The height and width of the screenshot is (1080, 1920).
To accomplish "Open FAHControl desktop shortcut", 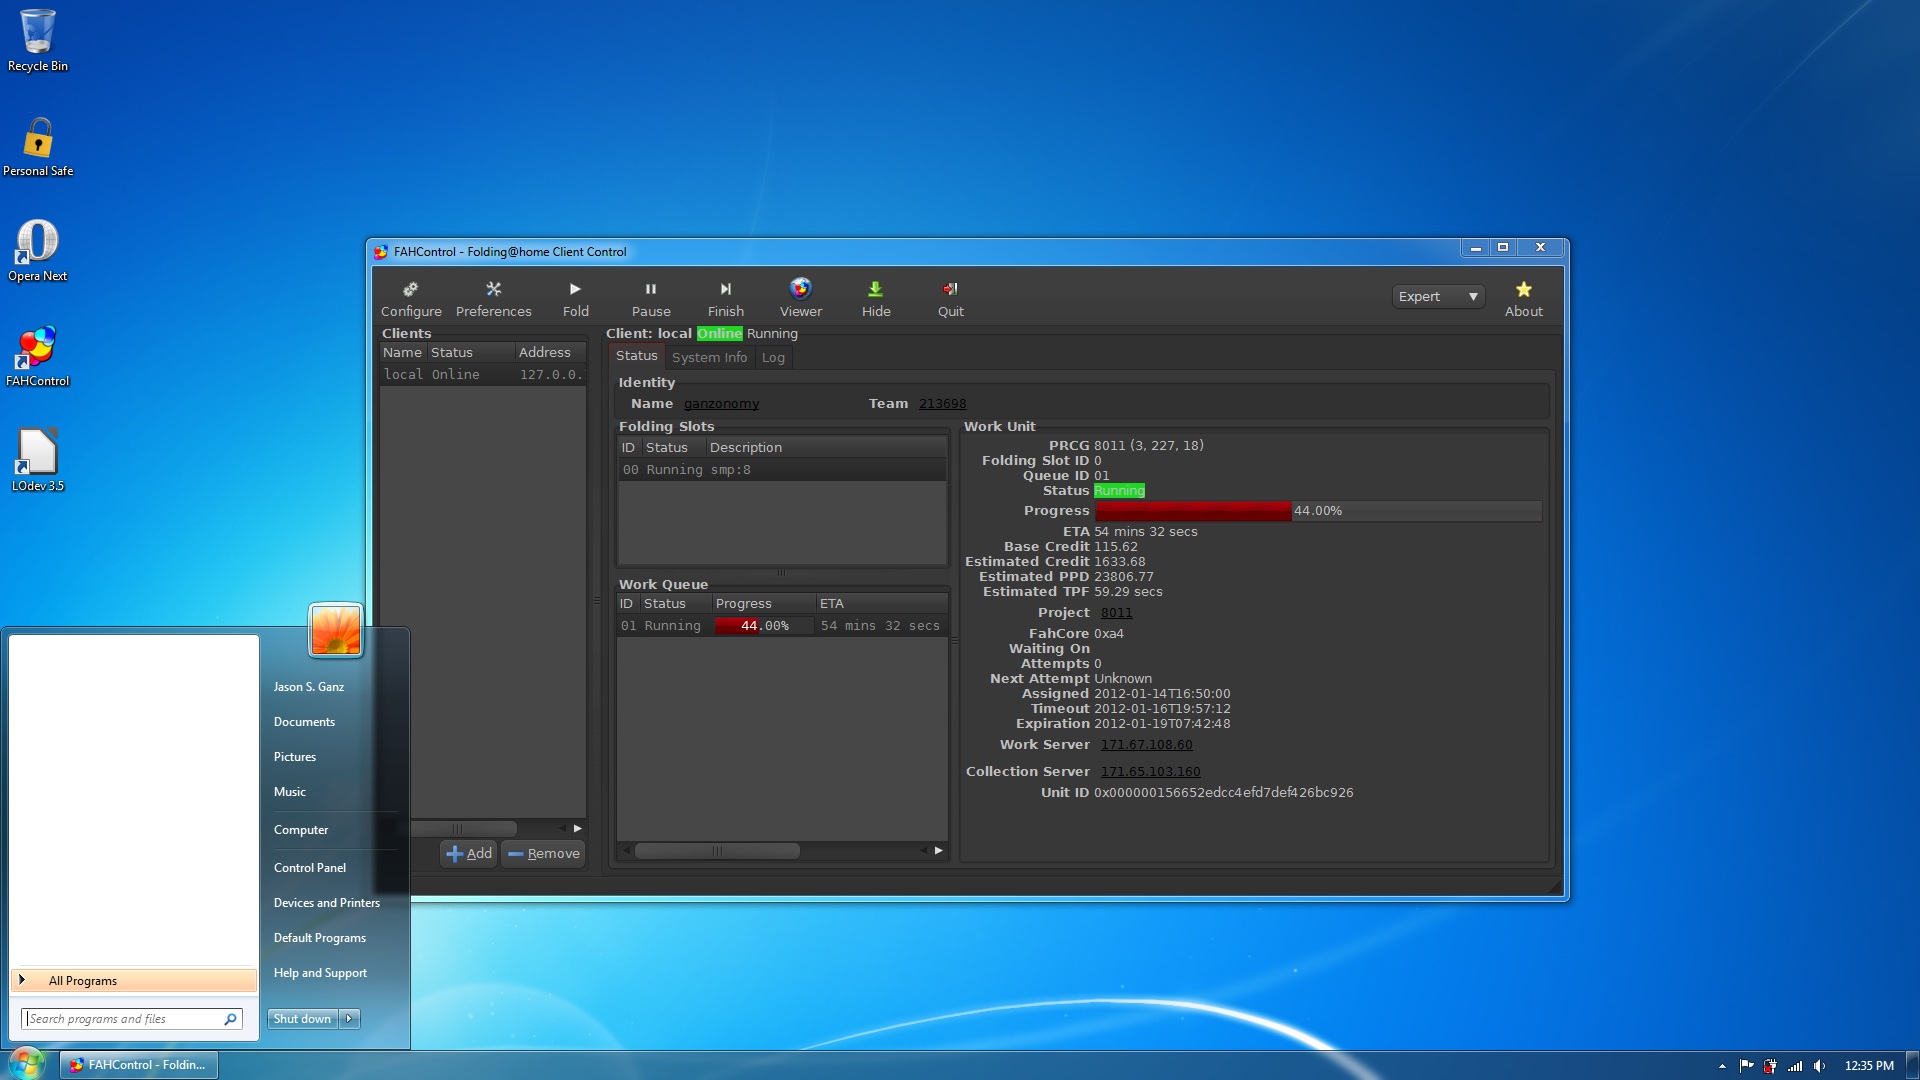I will 38,356.
